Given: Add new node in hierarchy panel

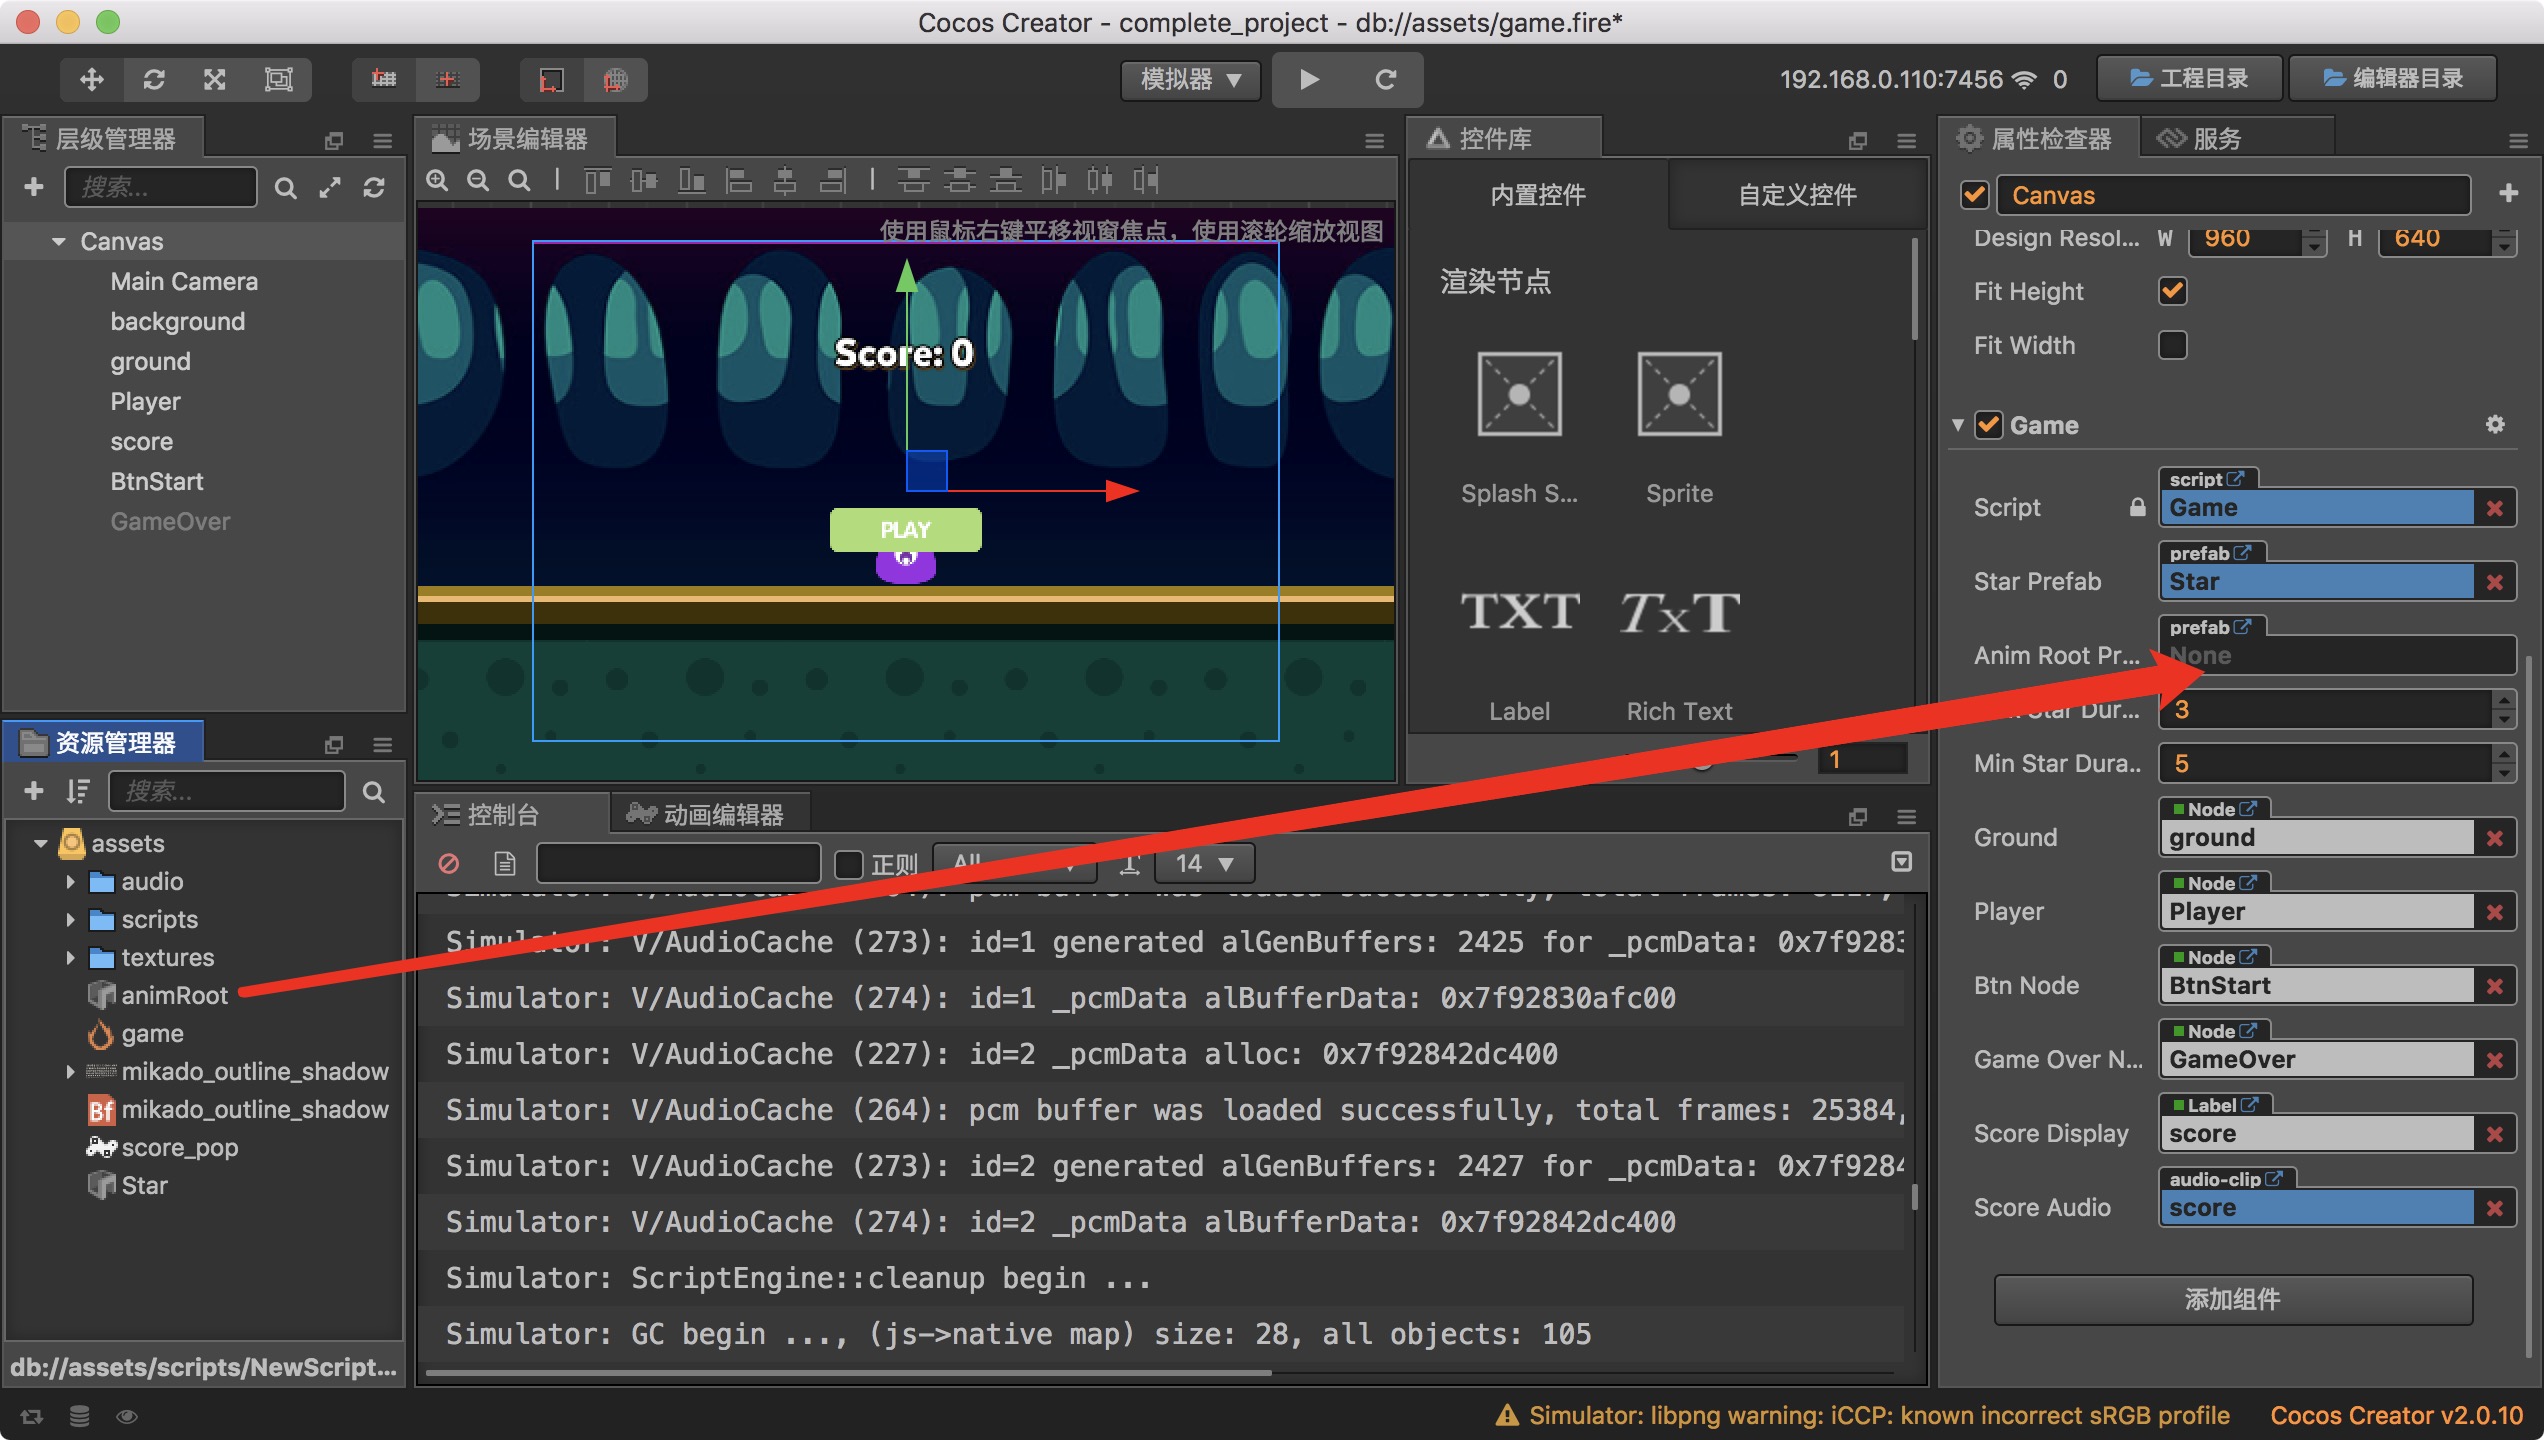Looking at the screenshot, I should pyautogui.click(x=34, y=187).
